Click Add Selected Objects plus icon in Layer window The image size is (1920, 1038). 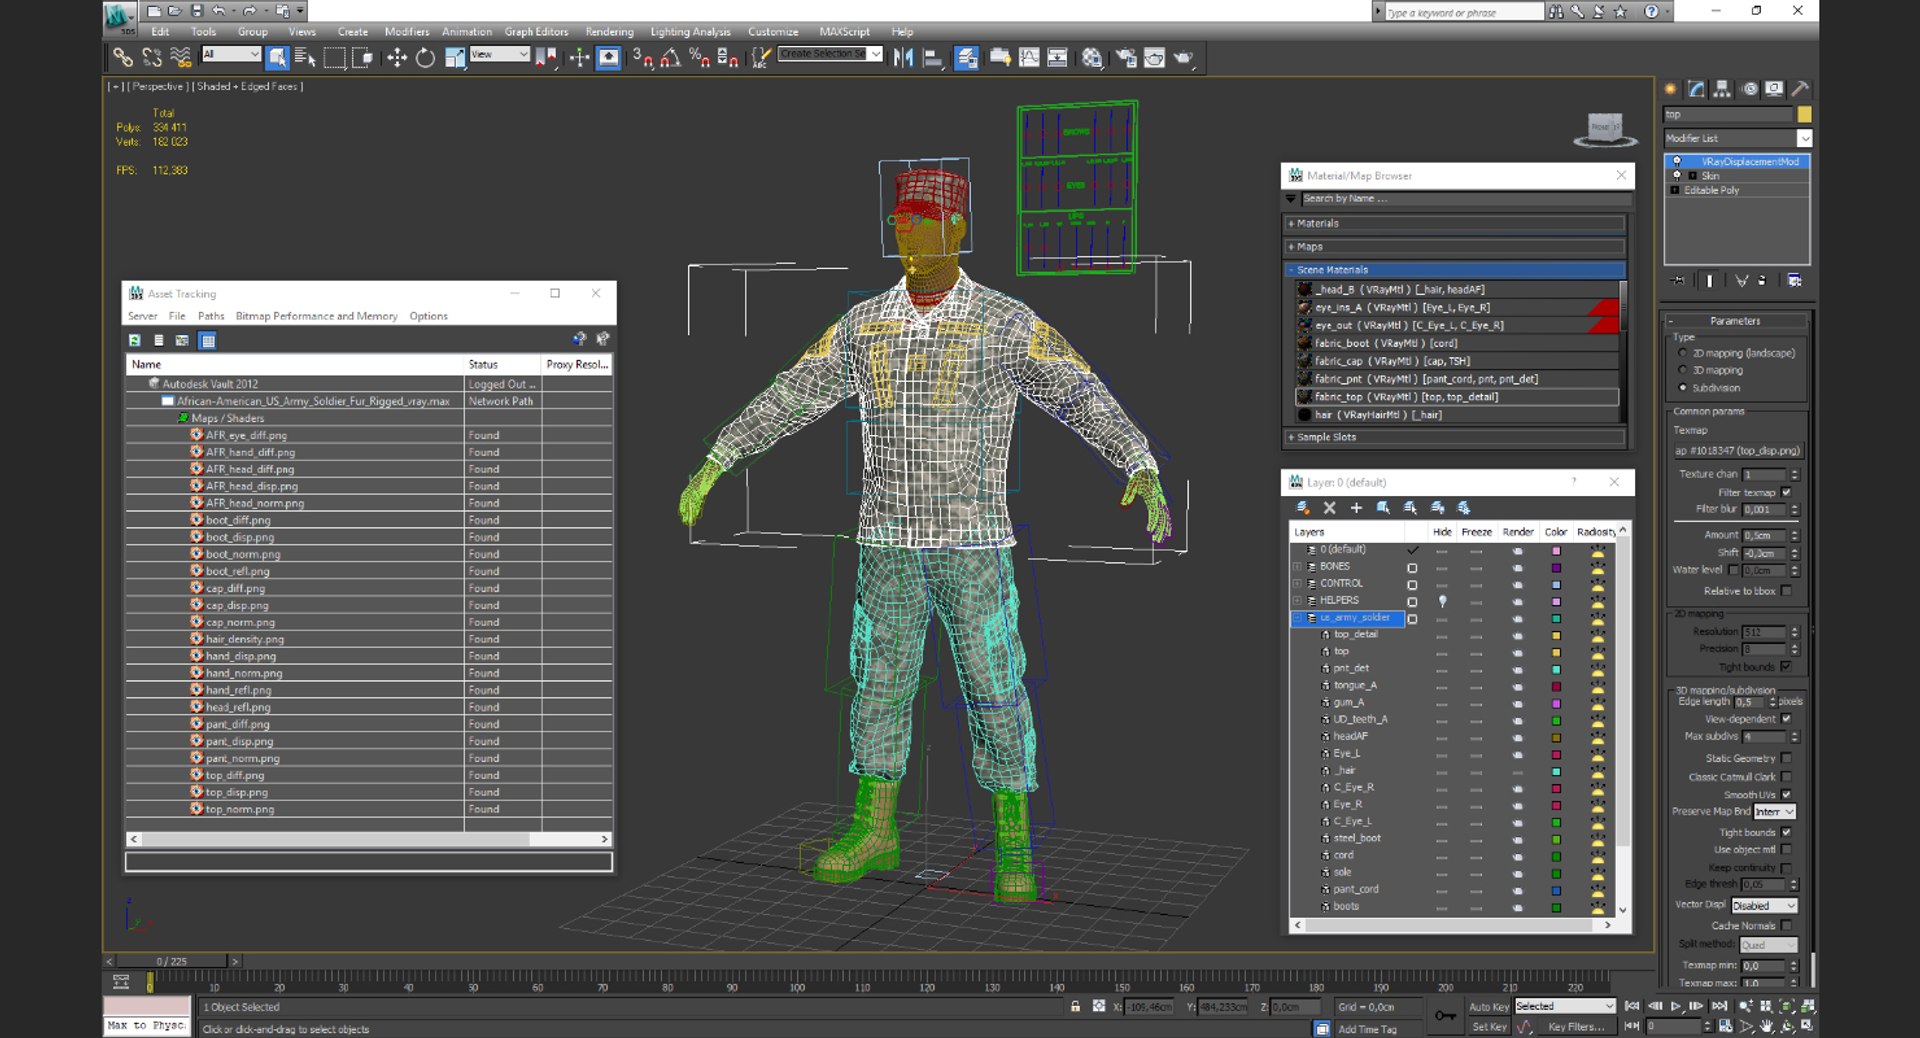pyautogui.click(x=1356, y=508)
